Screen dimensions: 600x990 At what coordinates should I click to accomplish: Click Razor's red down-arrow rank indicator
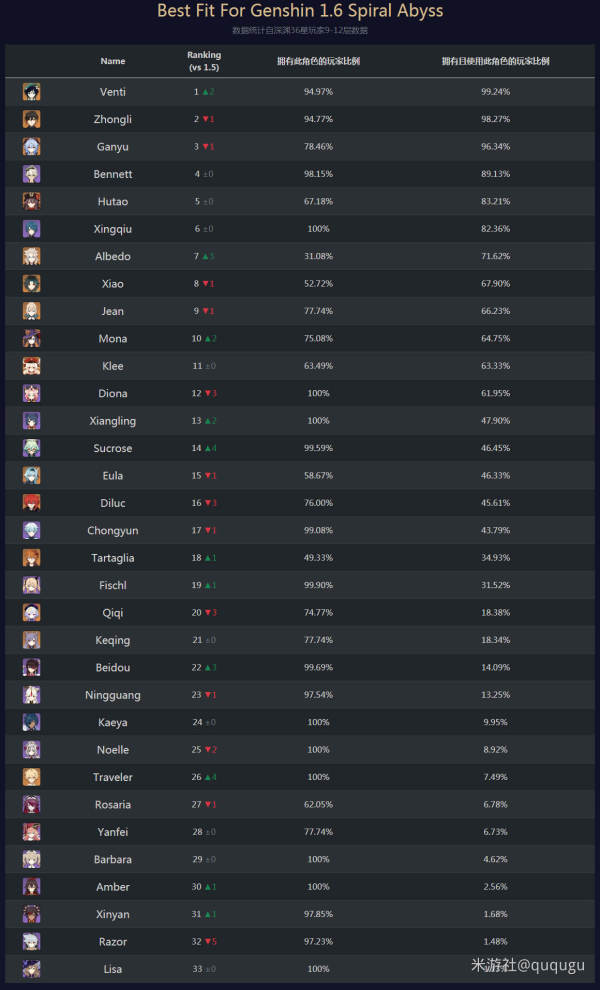(210, 941)
